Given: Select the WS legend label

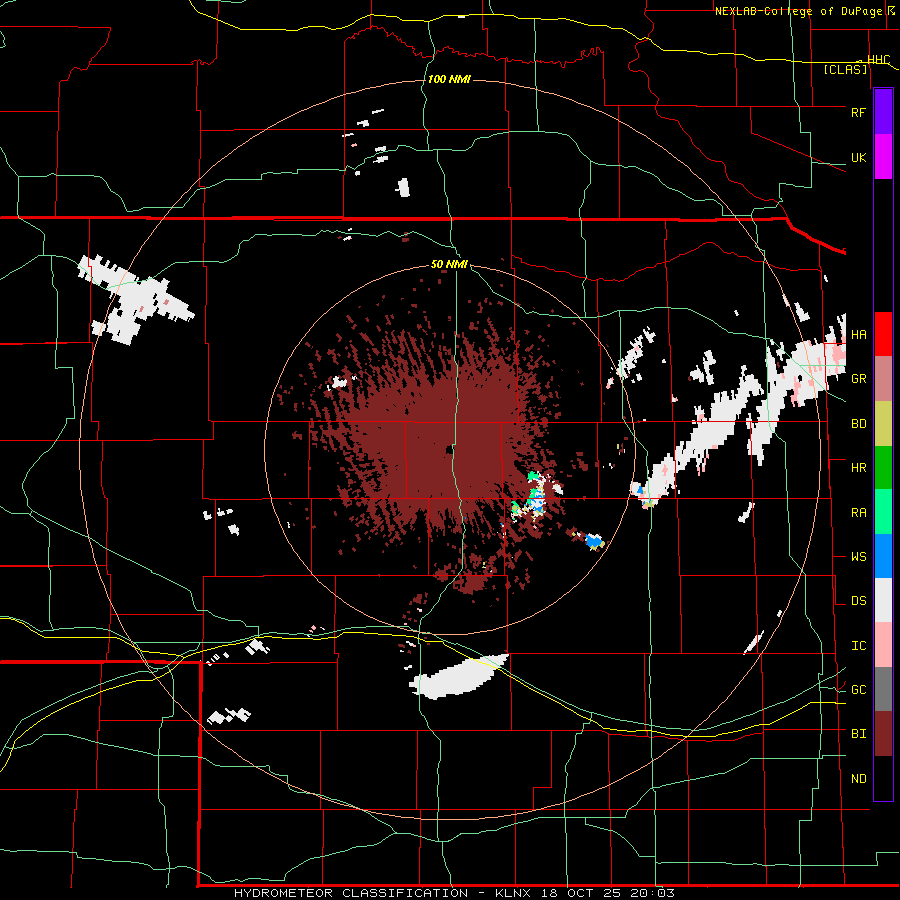Looking at the screenshot, I should (858, 557).
